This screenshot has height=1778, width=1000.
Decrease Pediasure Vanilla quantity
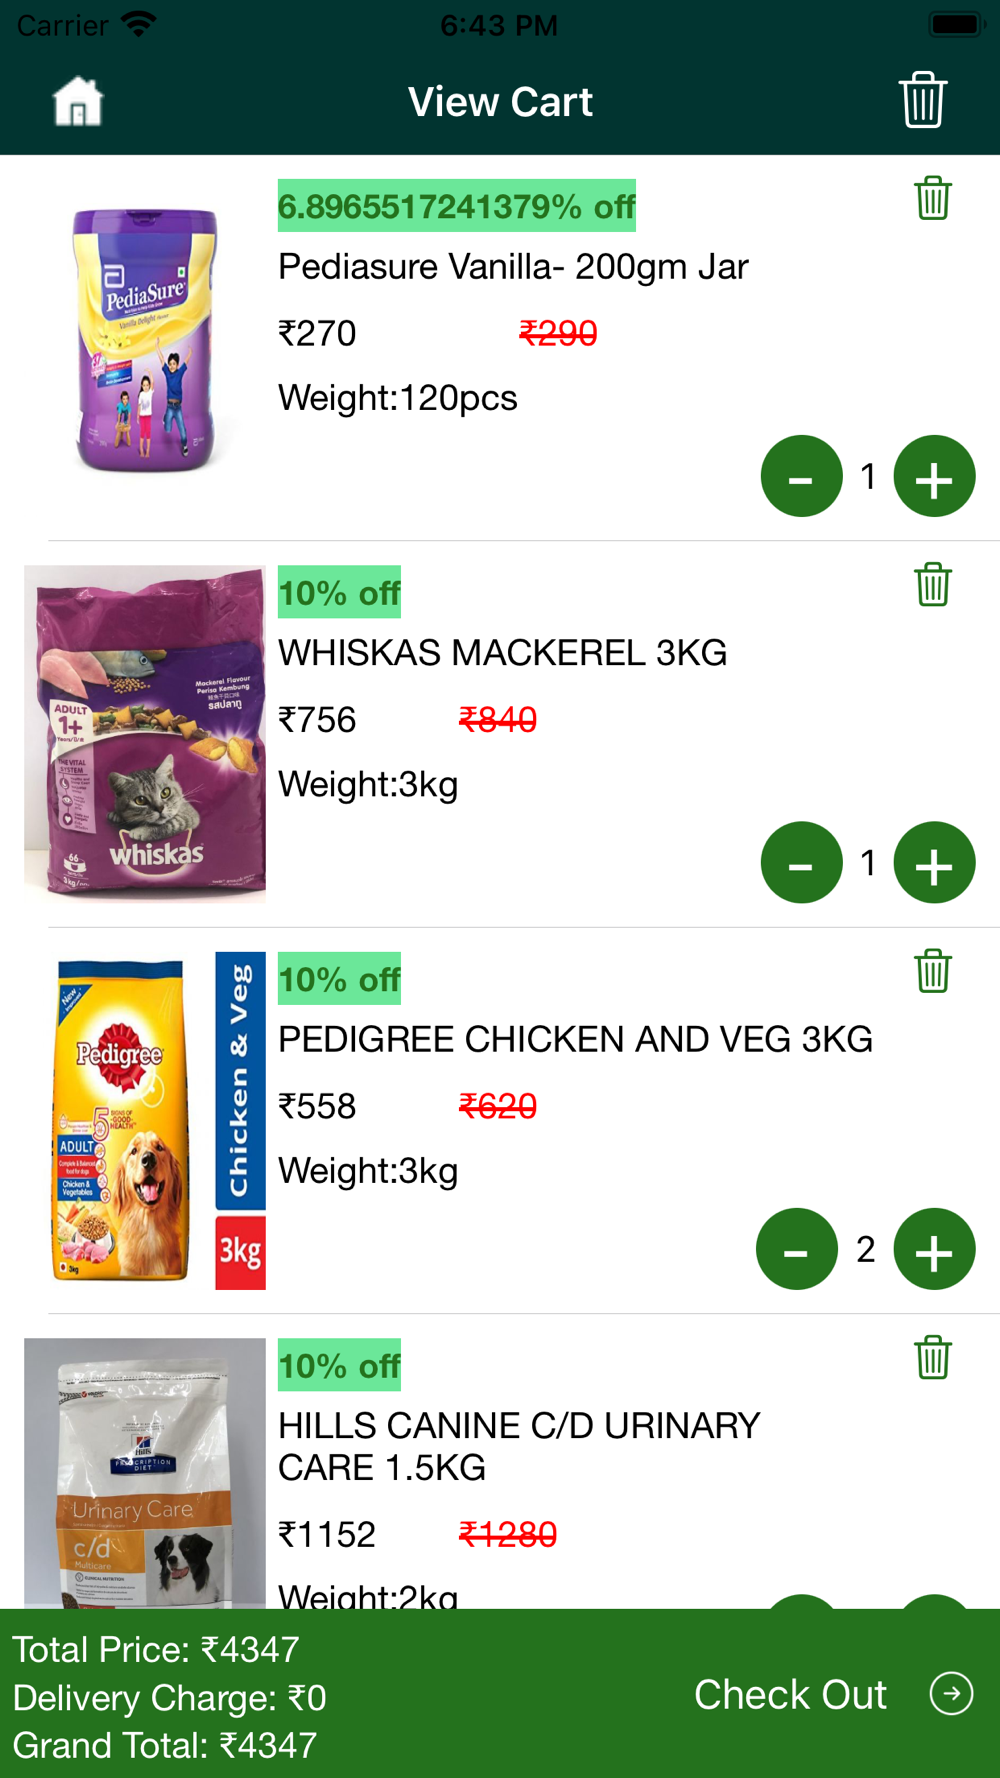[801, 477]
